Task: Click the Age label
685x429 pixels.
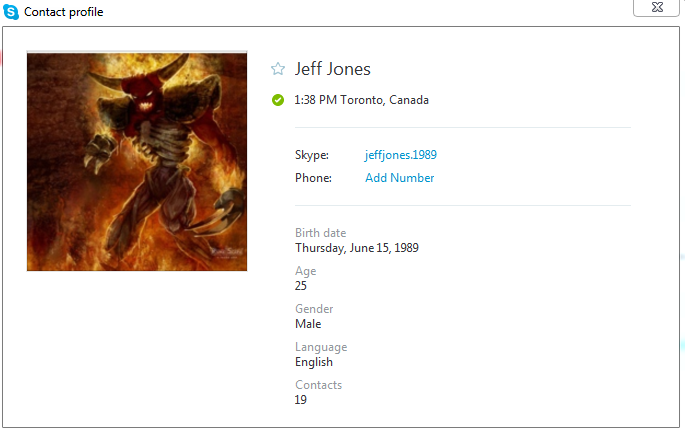Action: tap(305, 271)
